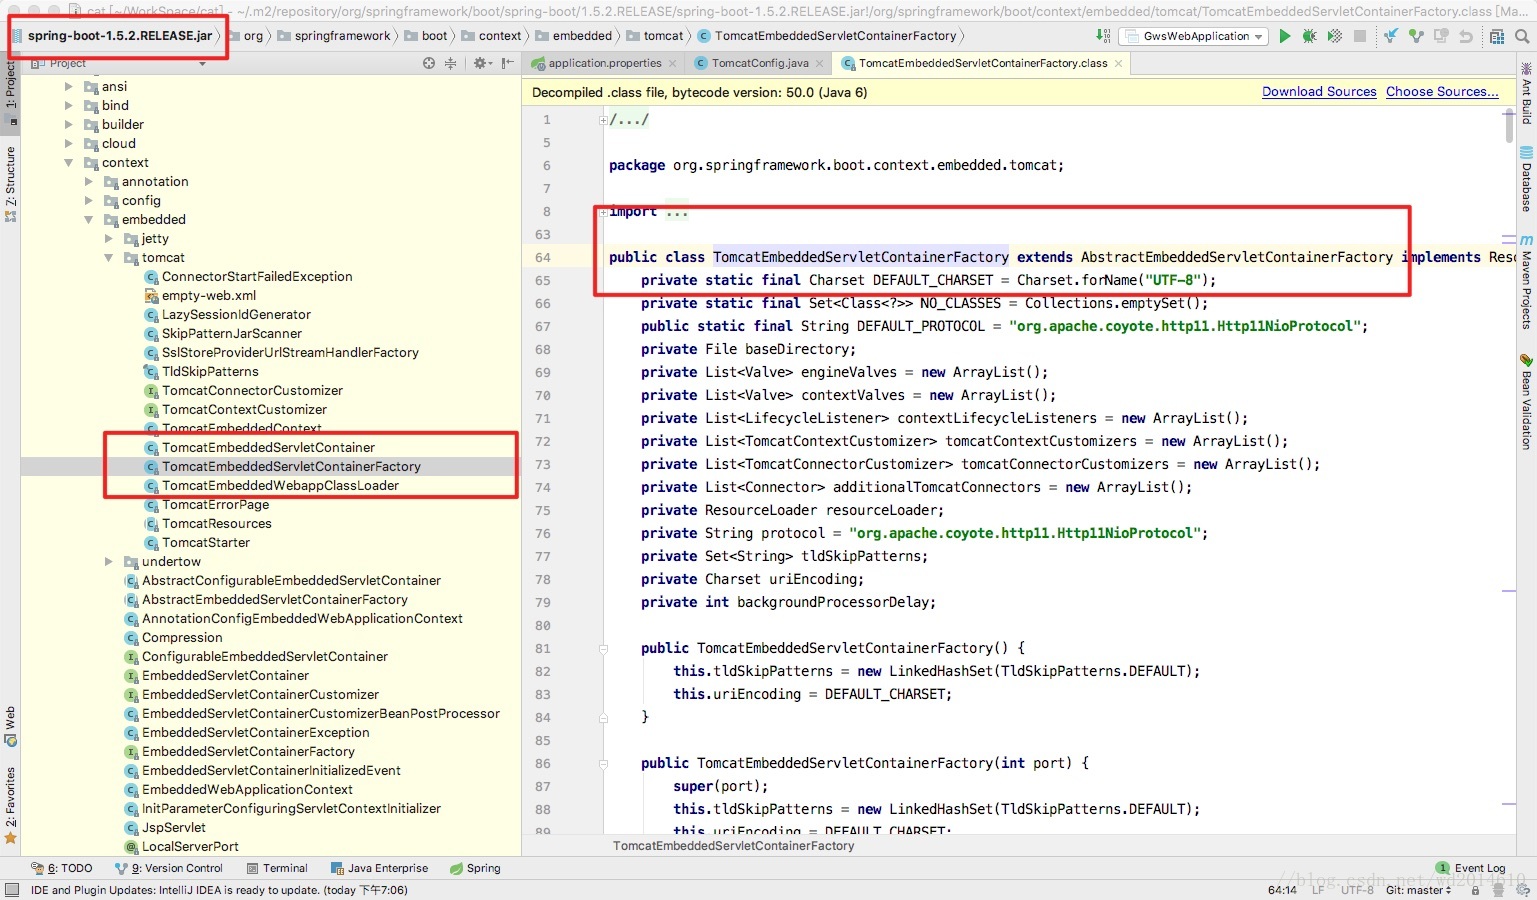Click the lock read-only icon in status bar
The width and height of the screenshot is (1537, 900).
pos(1475,890)
